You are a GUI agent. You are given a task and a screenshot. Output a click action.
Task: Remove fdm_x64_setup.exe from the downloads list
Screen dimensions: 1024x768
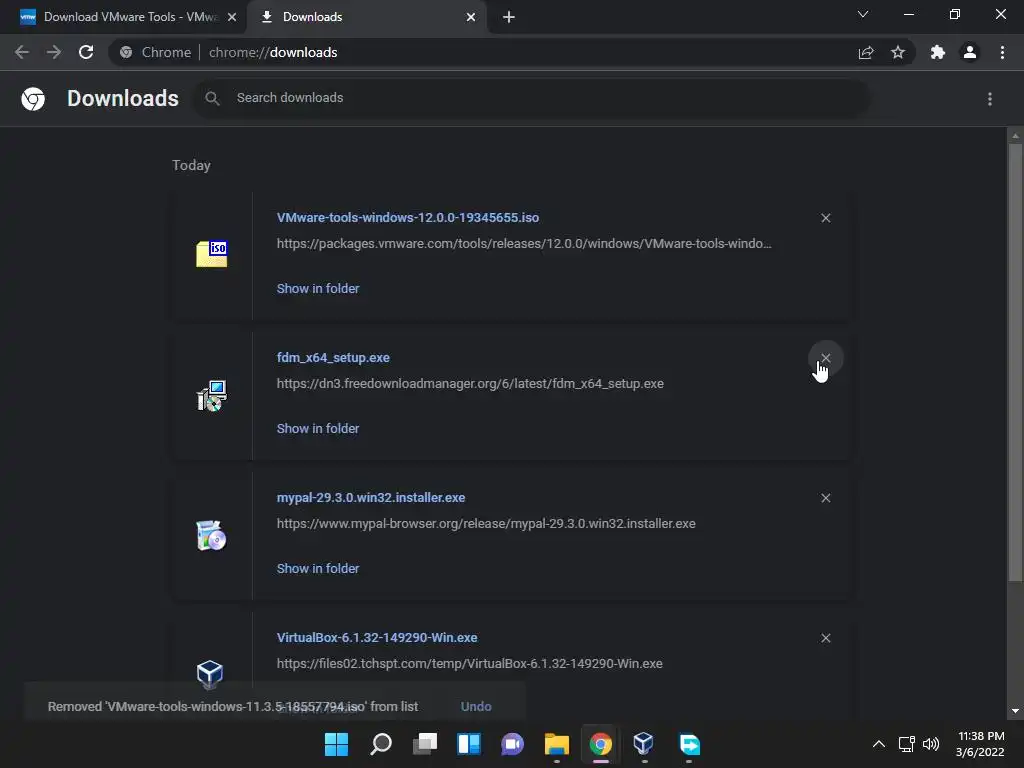[x=825, y=358]
